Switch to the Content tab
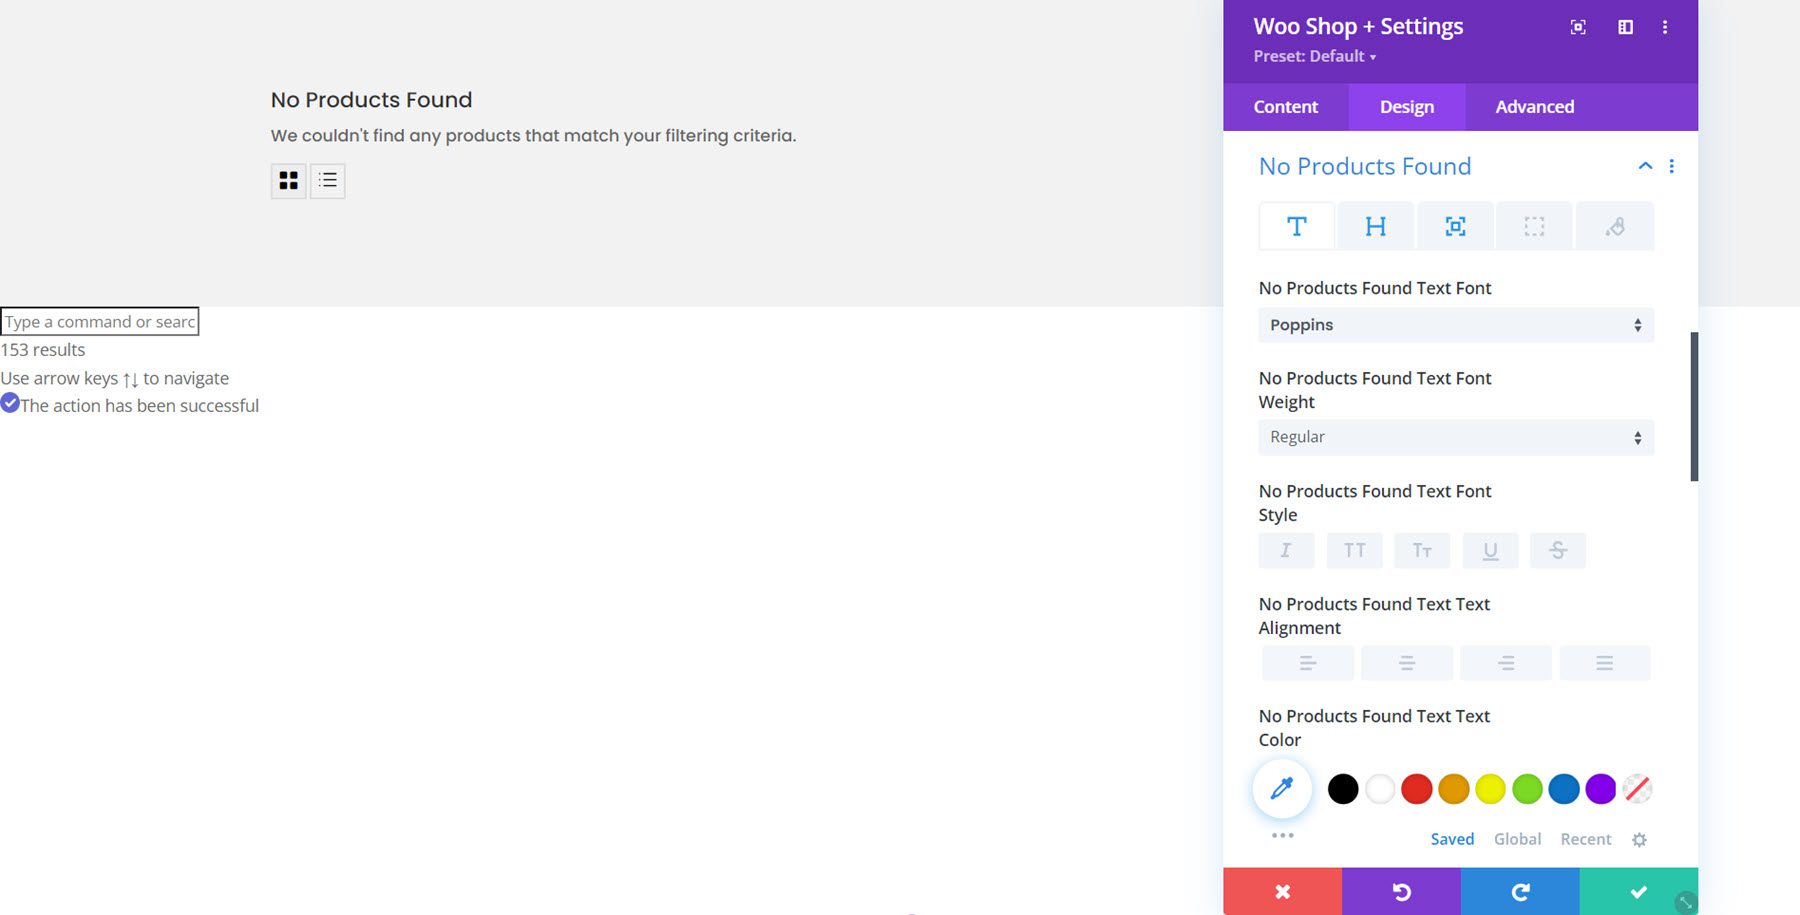The width and height of the screenshot is (1800, 915). pos(1285,106)
